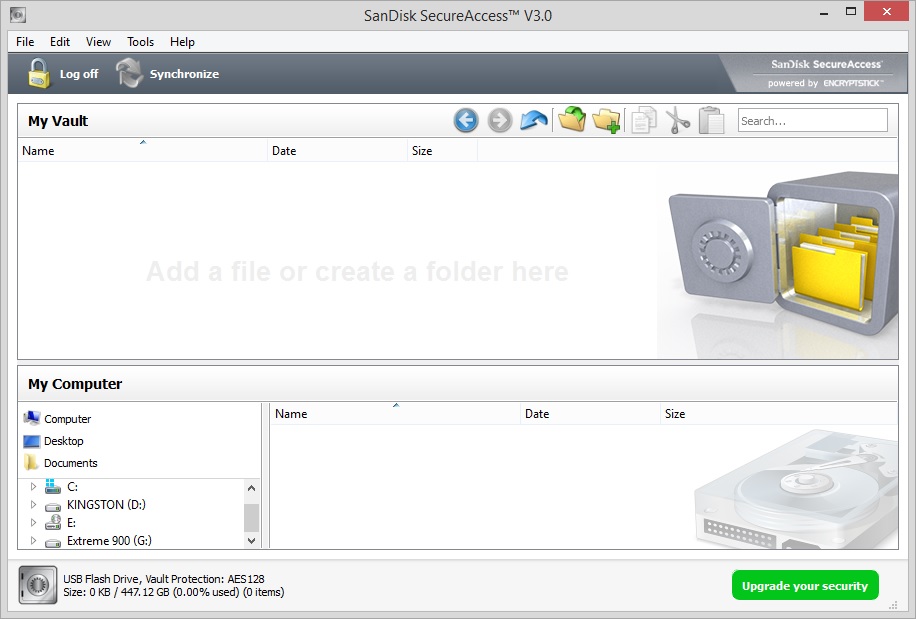Viewport: 916px width, 619px height.
Task: Create new folder with plus icon
Action: 606,120
